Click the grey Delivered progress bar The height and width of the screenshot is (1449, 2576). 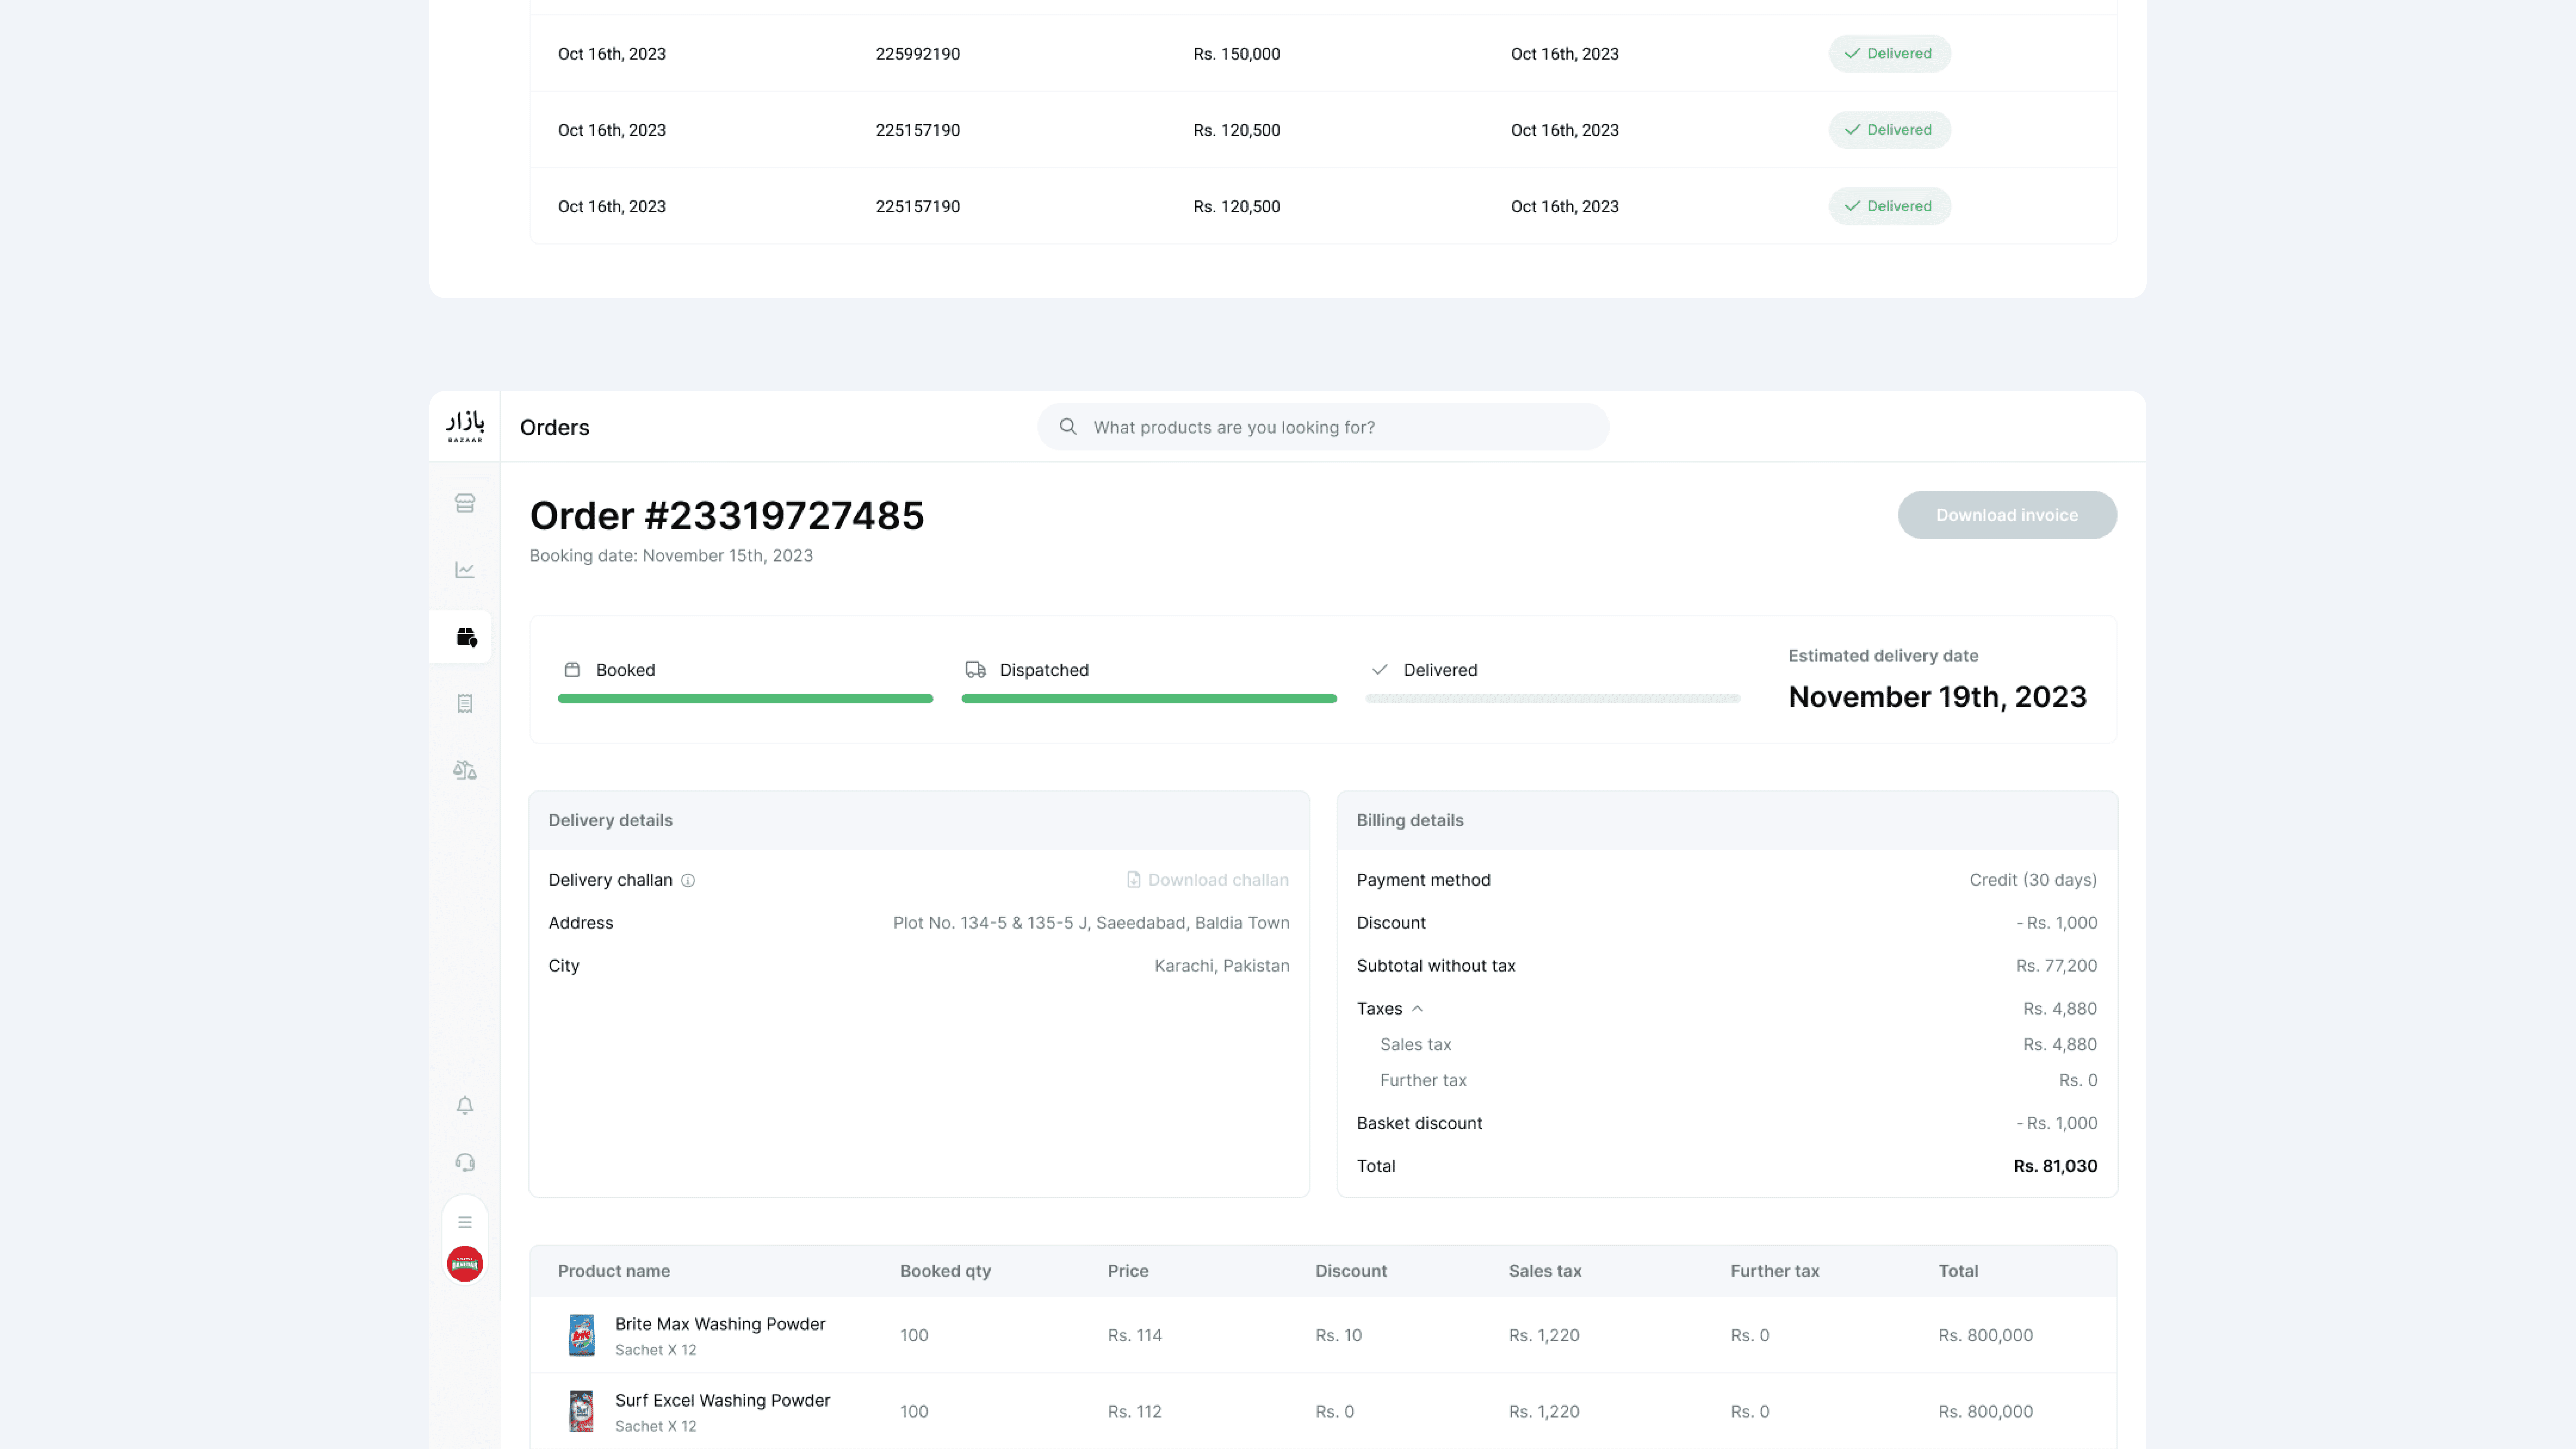click(1553, 699)
